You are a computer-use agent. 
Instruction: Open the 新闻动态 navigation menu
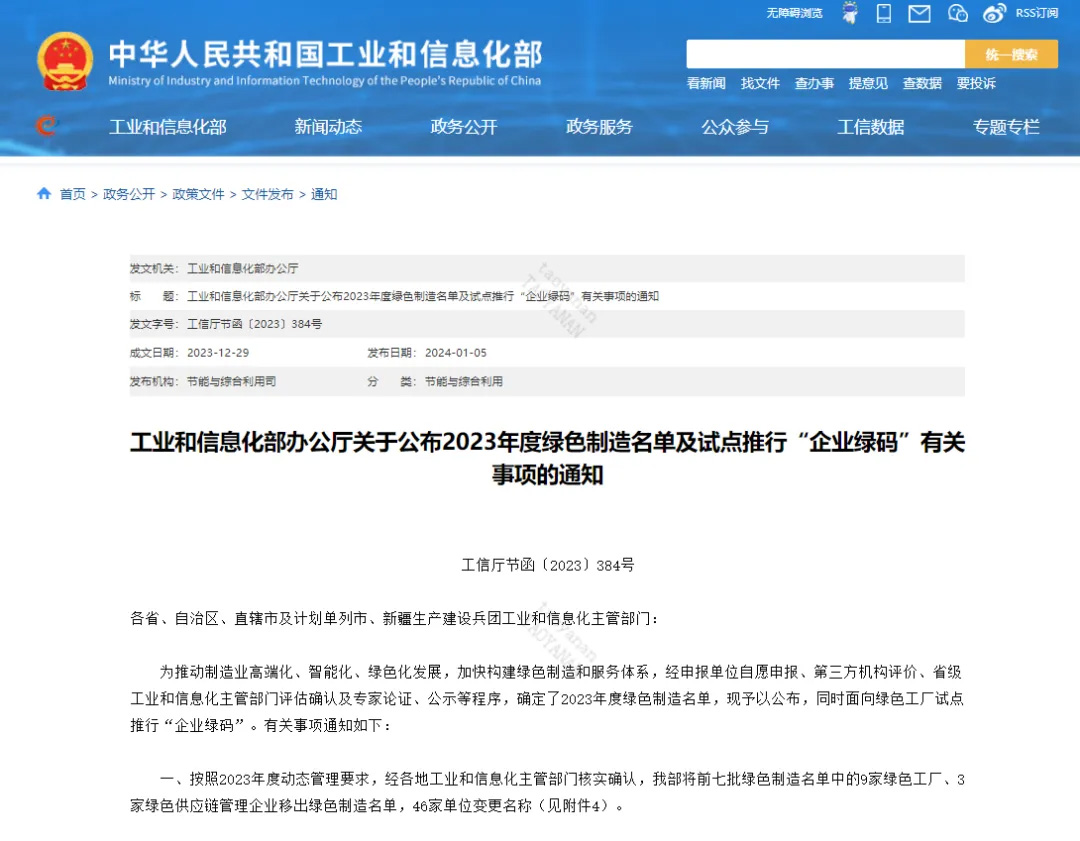coord(328,127)
